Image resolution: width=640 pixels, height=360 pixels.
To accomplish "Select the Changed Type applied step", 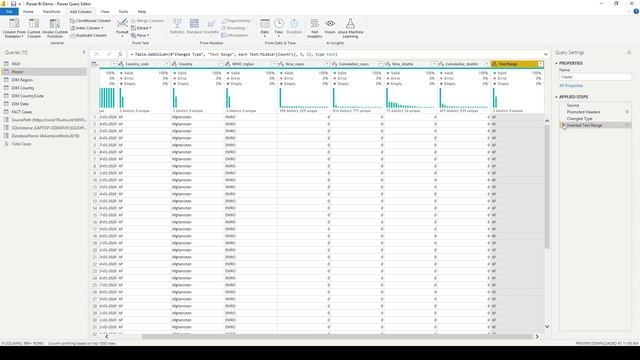I will pyautogui.click(x=596, y=118).
